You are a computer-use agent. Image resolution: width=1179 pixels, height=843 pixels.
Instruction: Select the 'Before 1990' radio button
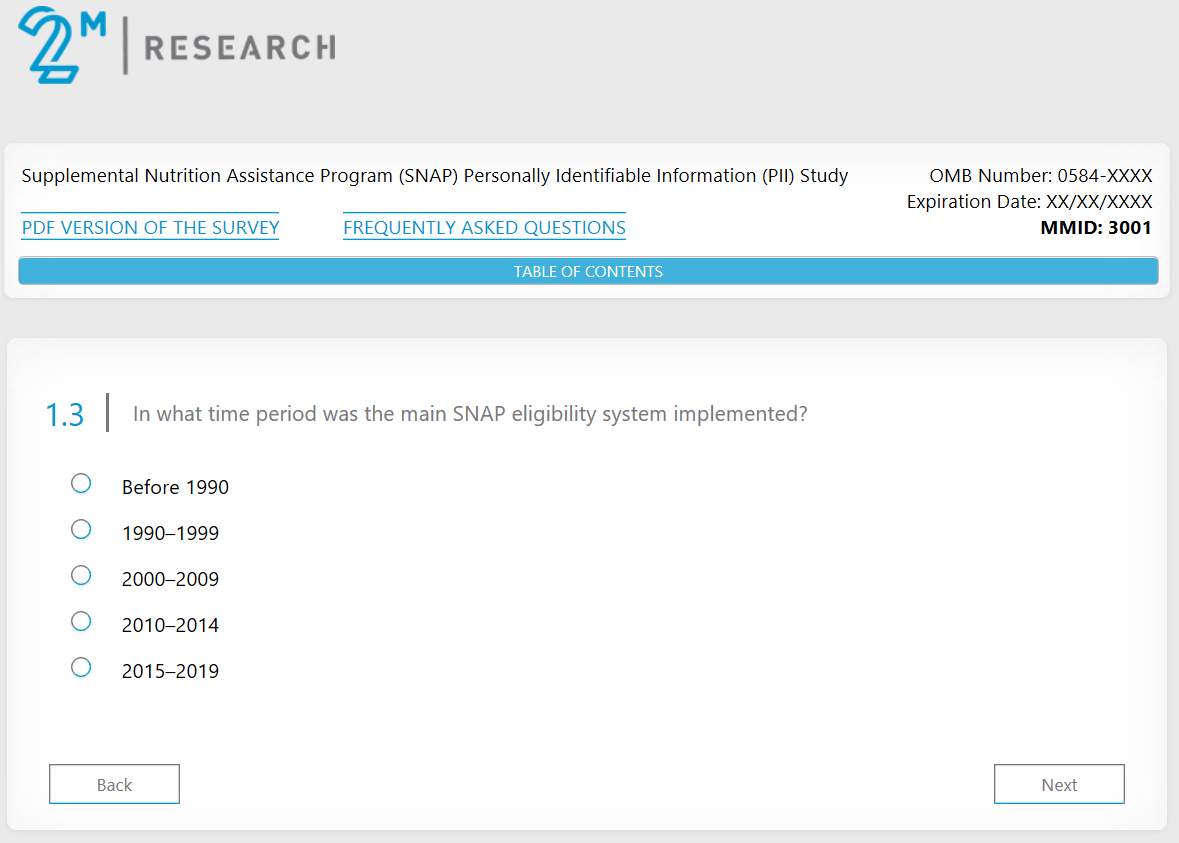point(81,484)
